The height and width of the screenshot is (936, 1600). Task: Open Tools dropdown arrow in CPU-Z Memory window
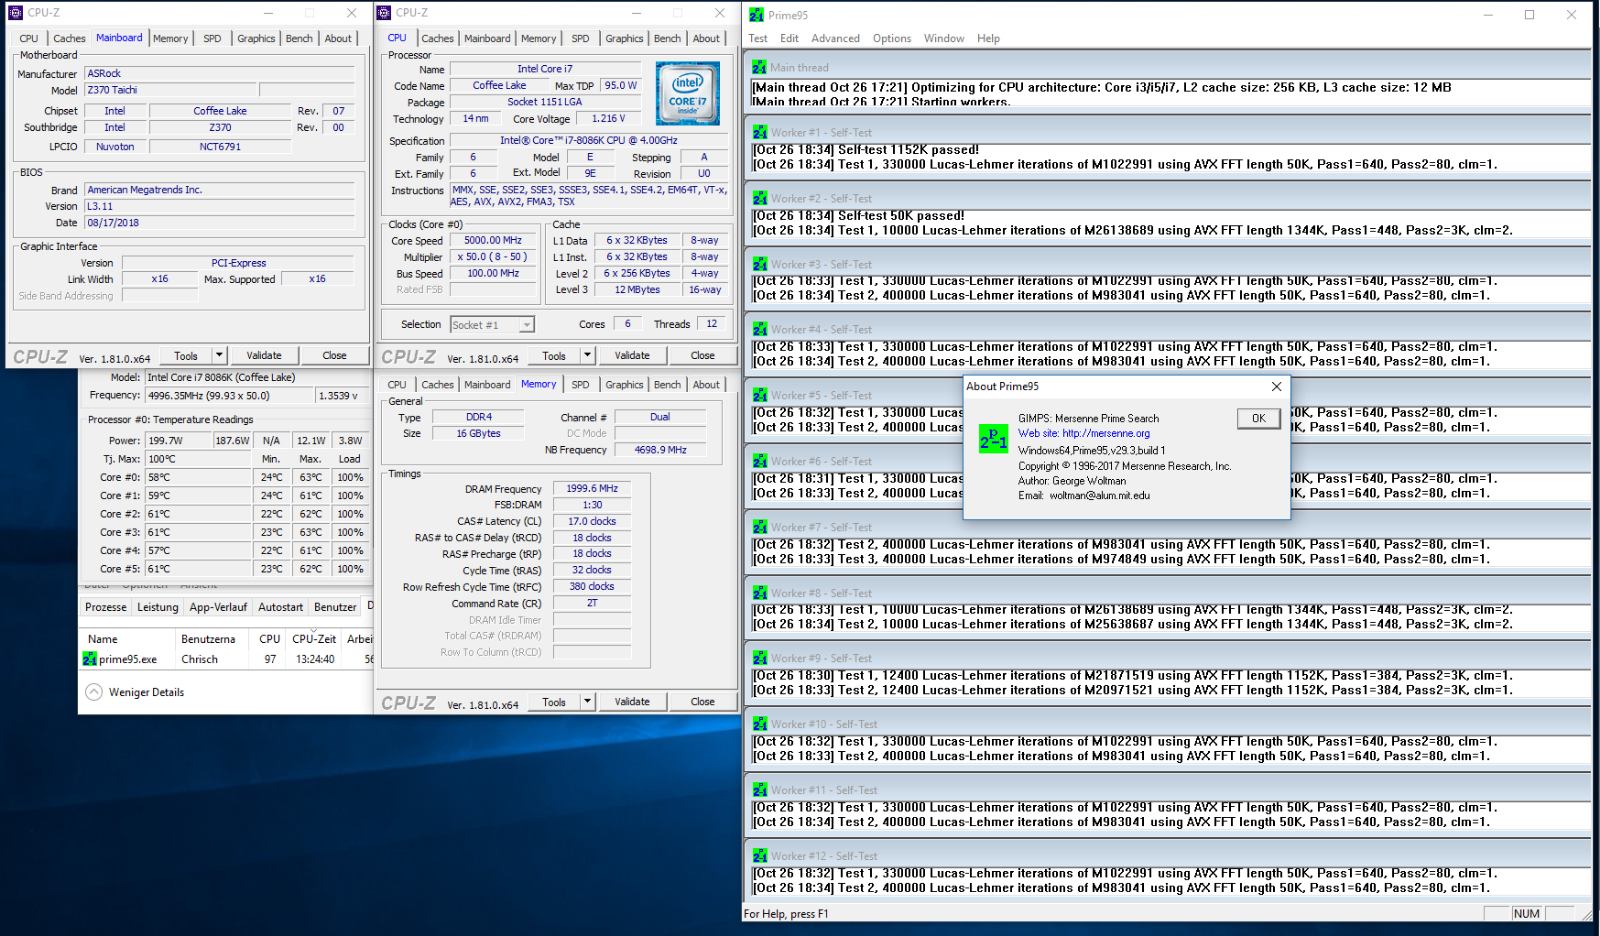click(587, 702)
